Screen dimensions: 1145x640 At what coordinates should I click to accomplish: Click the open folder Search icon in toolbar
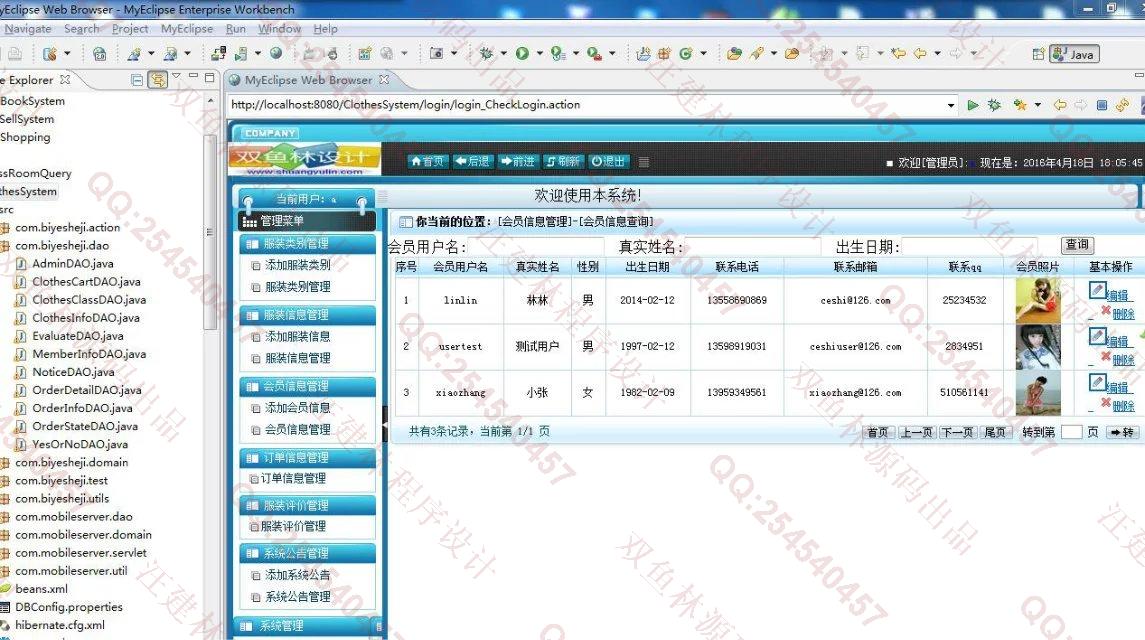(792, 53)
